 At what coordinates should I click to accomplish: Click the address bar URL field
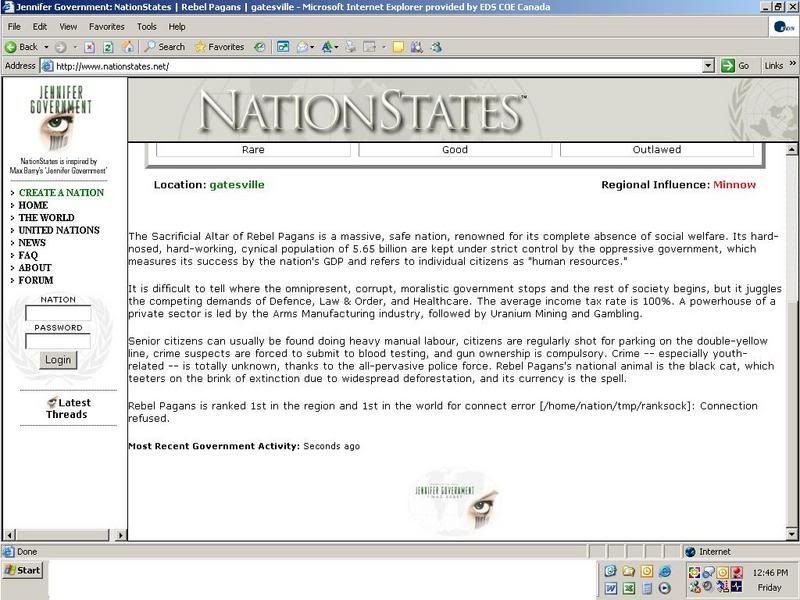(x=378, y=66)
